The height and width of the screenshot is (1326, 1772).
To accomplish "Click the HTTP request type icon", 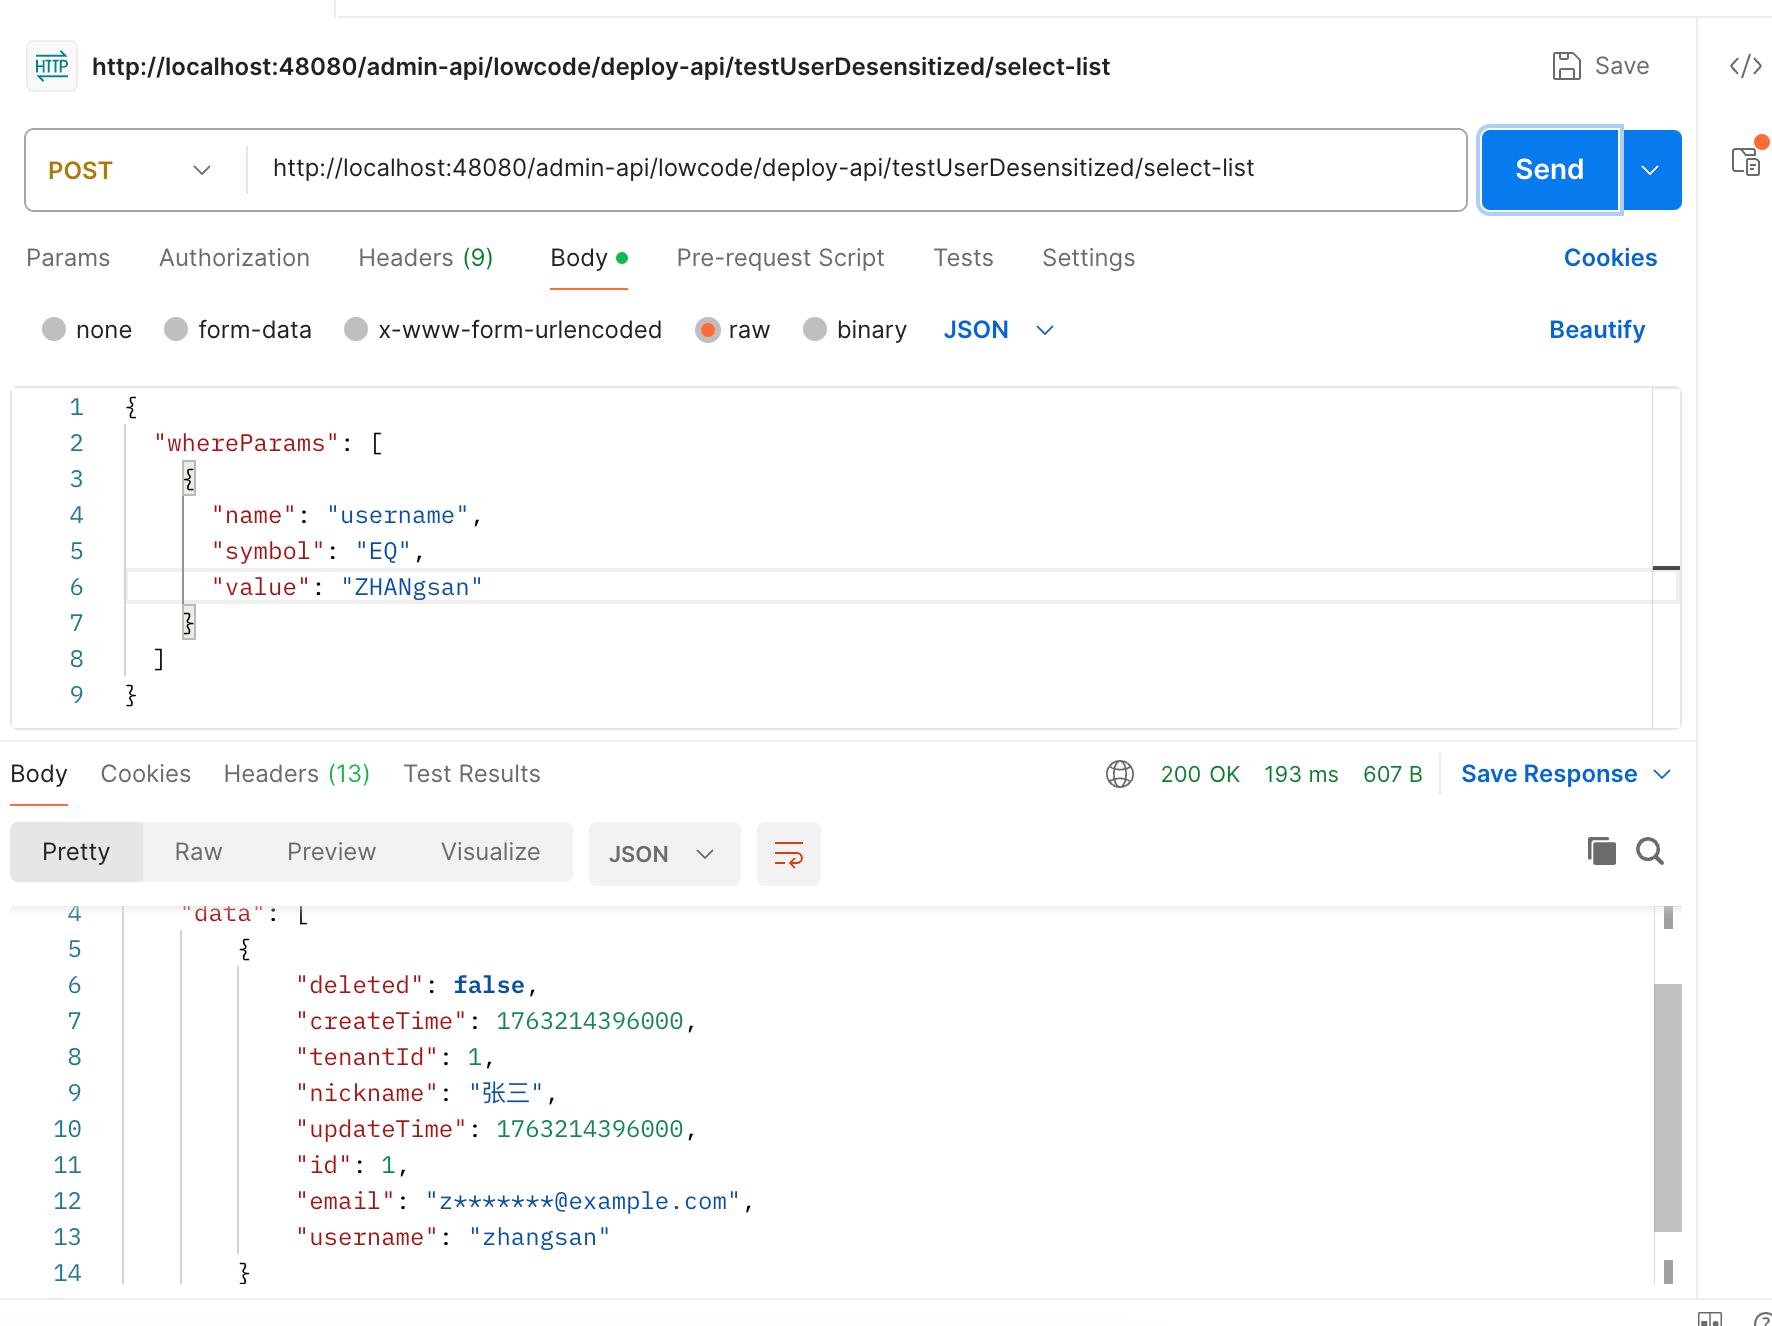I will pyautogui.click(x=52, y=67).
